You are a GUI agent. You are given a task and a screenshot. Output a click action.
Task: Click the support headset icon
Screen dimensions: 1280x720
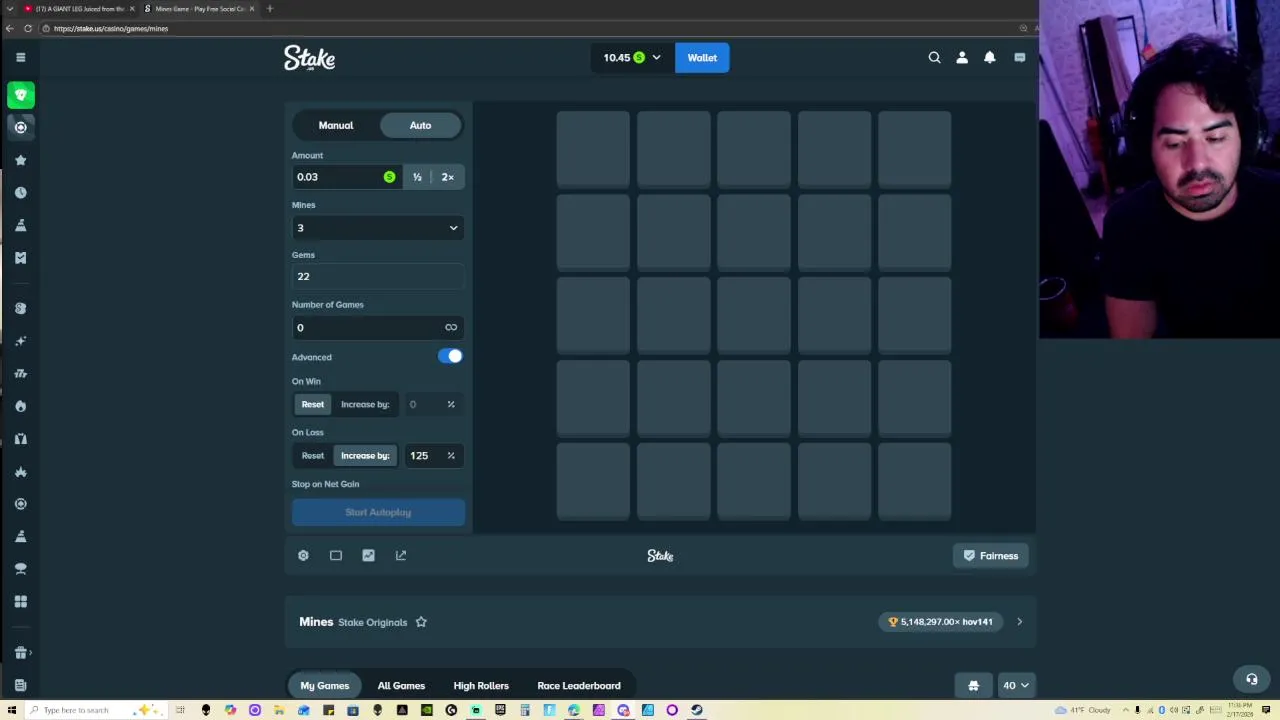1251,679
